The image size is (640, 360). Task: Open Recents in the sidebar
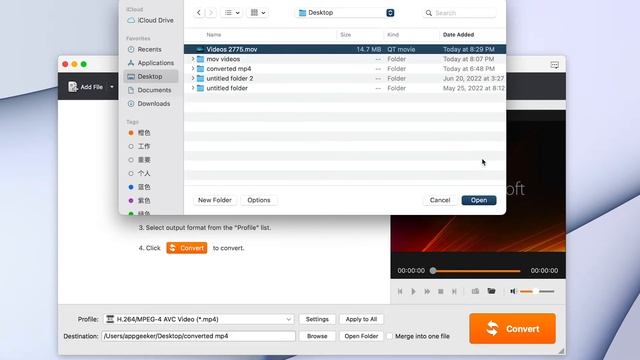[x=150, y=49]
